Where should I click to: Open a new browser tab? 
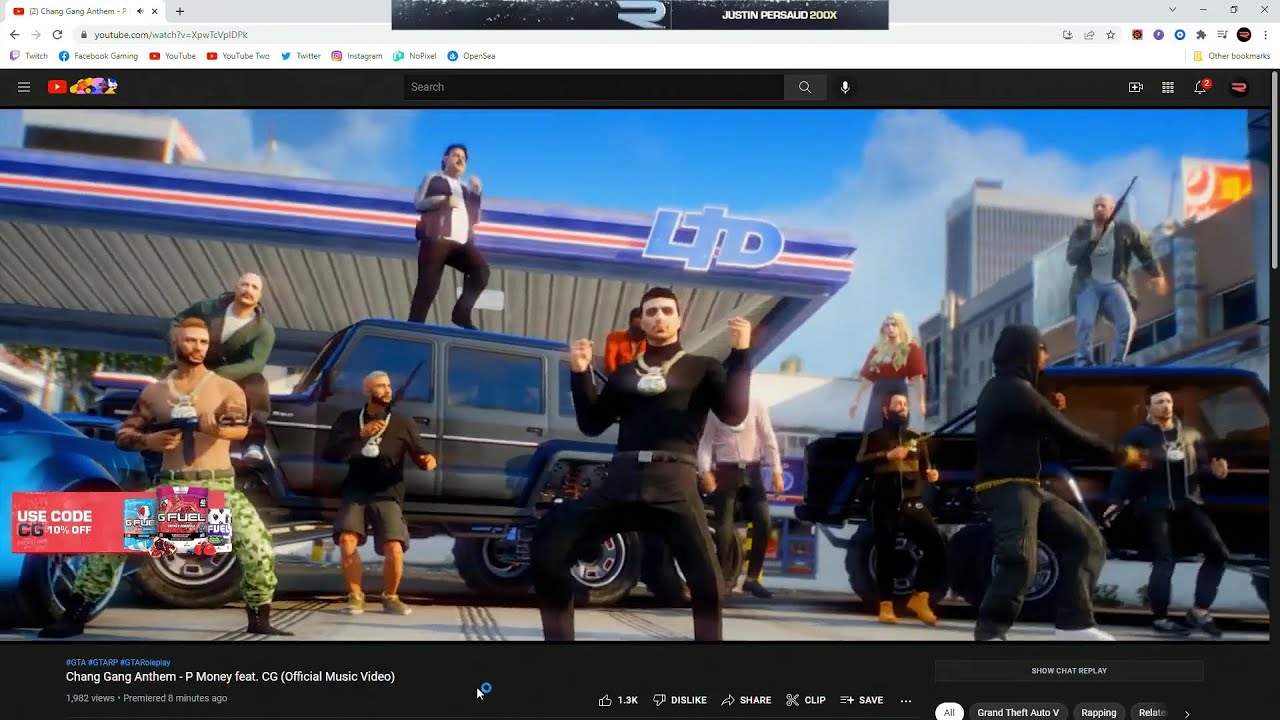[x=180, y=11]
